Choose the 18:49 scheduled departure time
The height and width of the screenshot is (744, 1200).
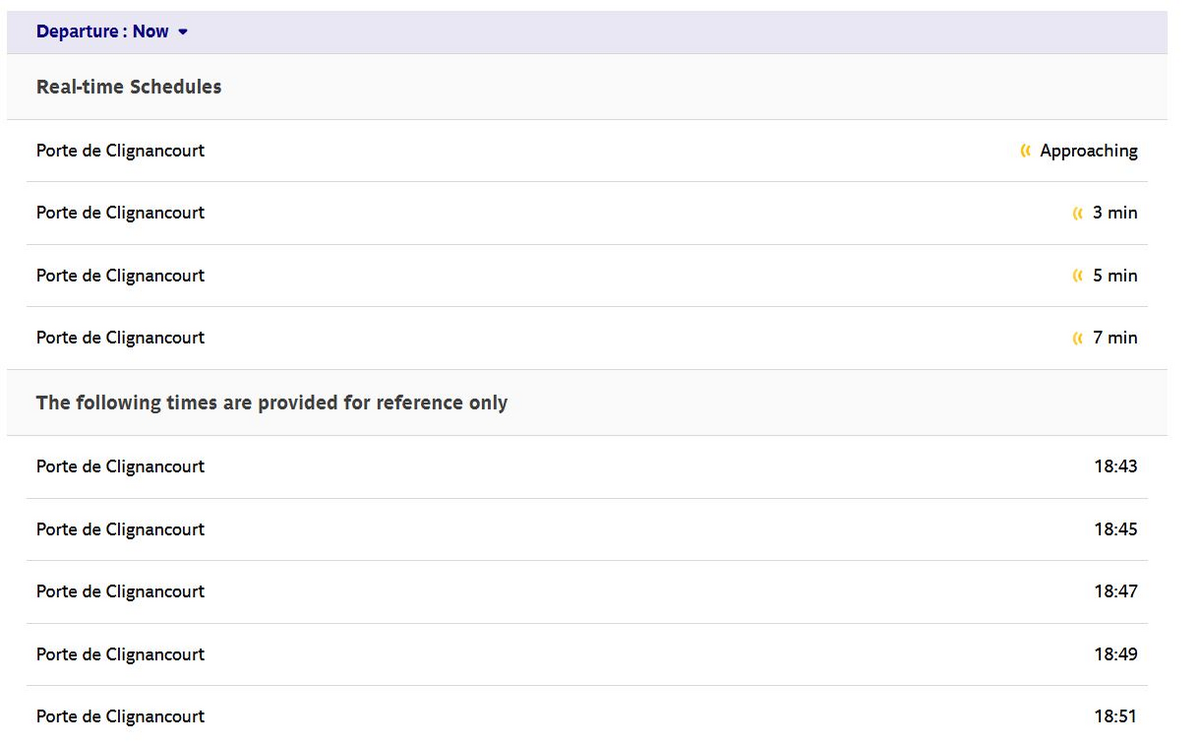pyautogui.click(x=1115, y=655)
